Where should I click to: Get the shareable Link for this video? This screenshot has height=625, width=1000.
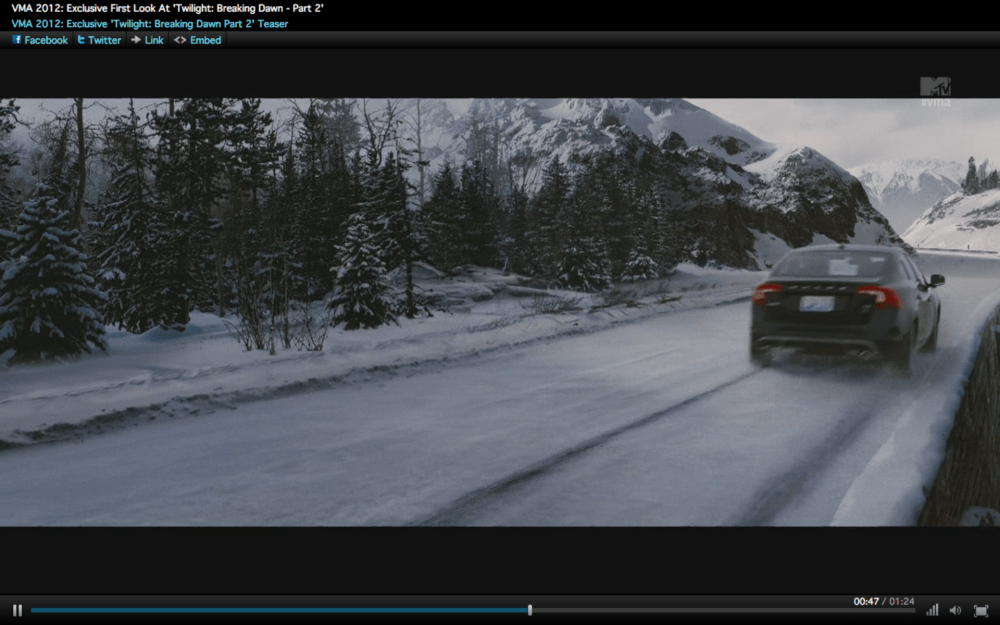154,40
